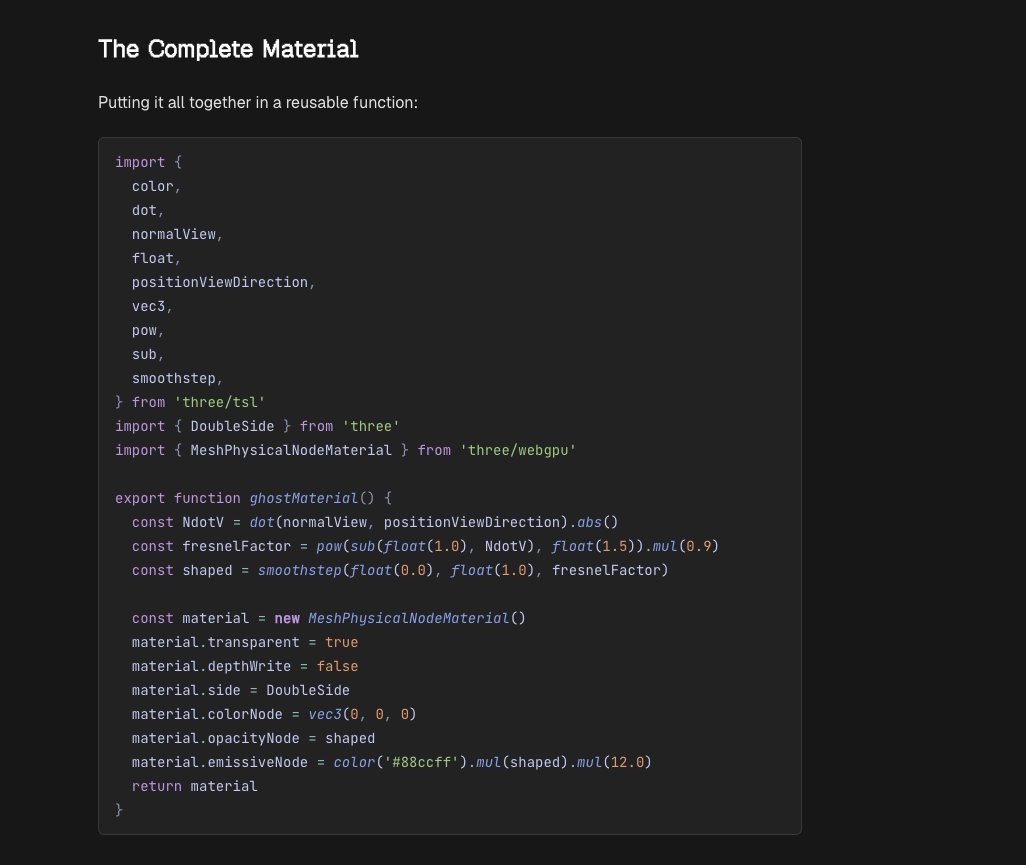Click the 'ghostMaterial' function name
The image size is (1026, 865).
click(x=304, y=498)
